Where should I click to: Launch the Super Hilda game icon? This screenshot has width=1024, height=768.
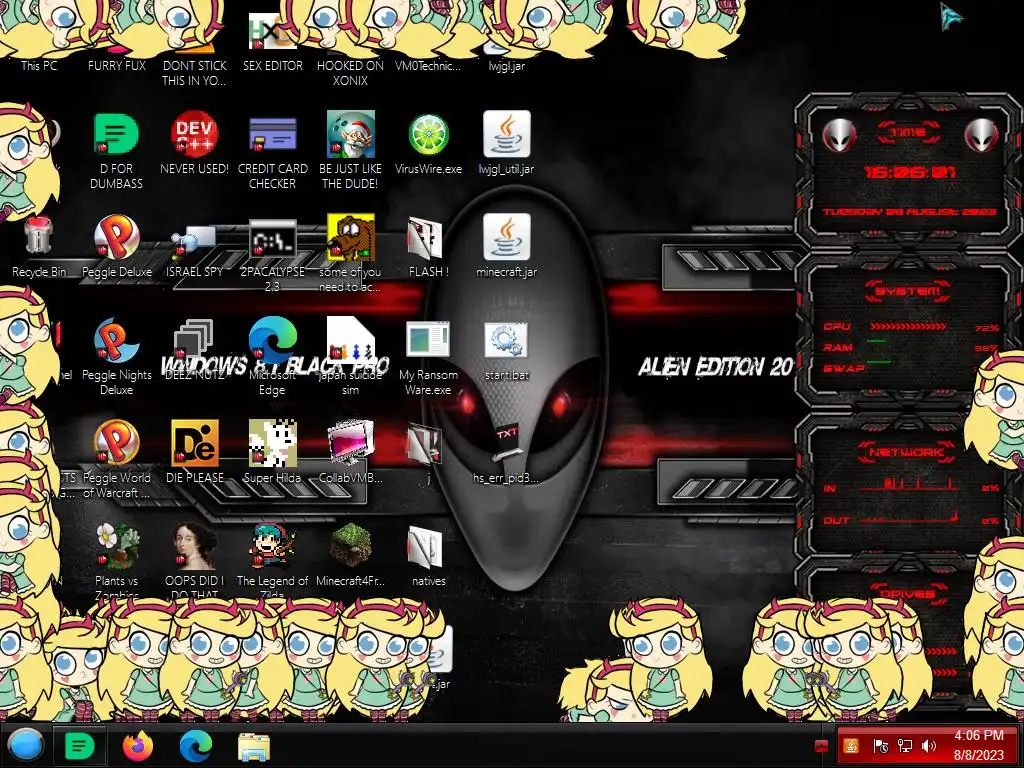(272, 443)
